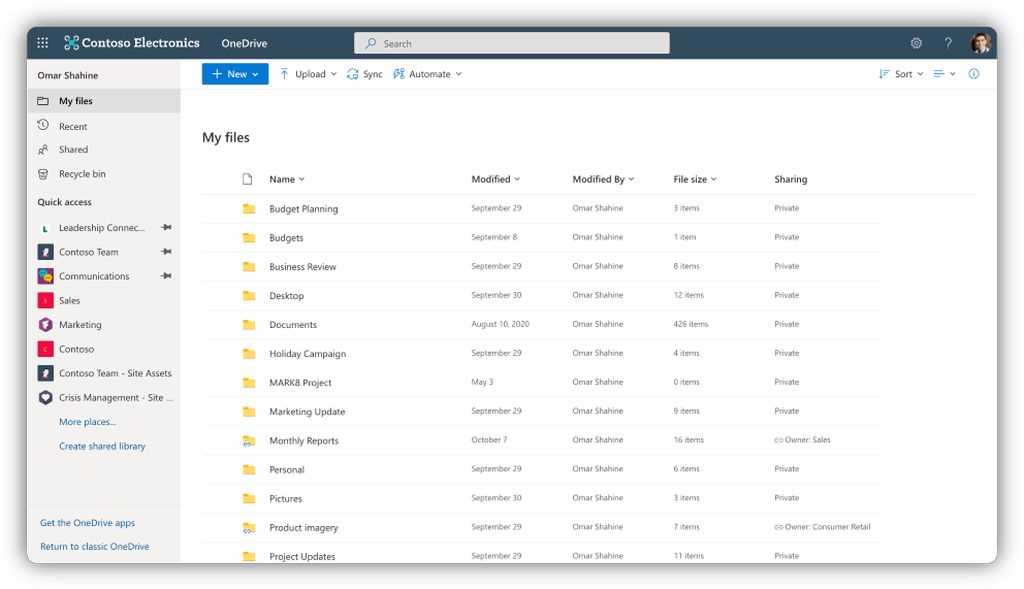Click Owner: Consumer Retail sharing status
Image resolution: width=1024 pixels, height=589 pixels.
(x=822, y=527)
